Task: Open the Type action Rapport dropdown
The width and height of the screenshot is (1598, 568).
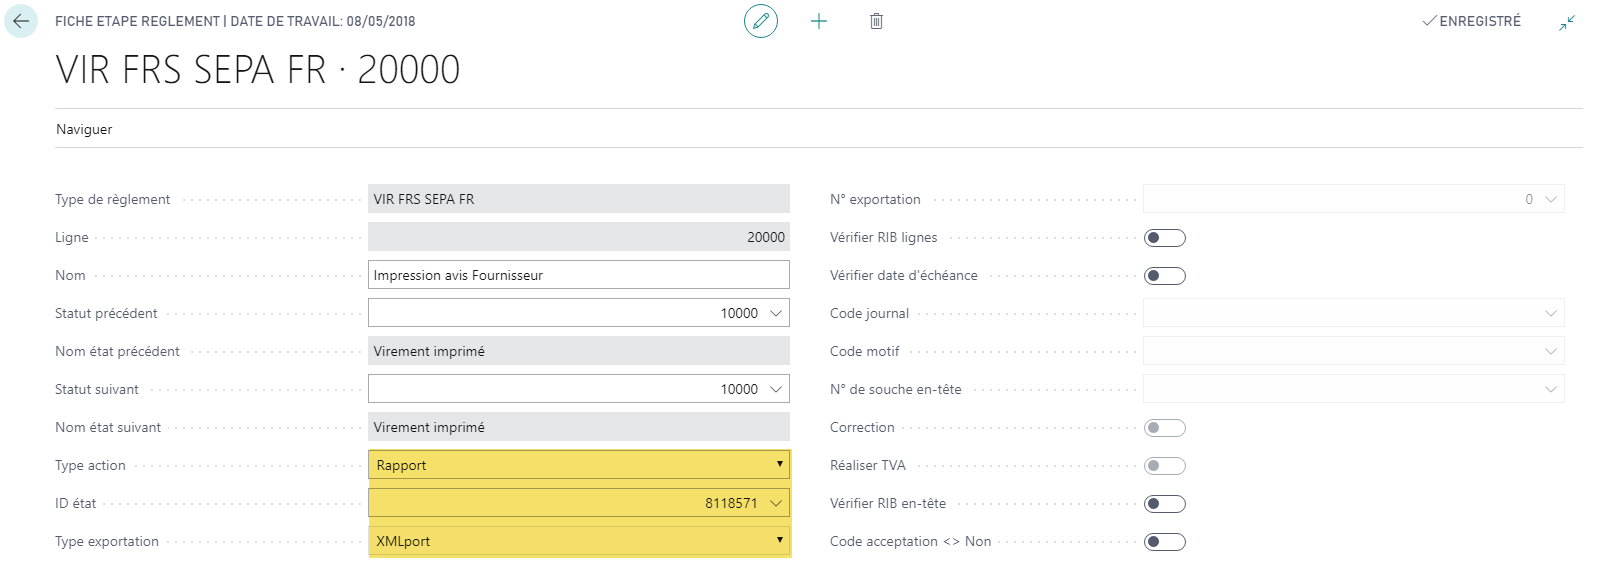Action: click(x=779, y=465)
